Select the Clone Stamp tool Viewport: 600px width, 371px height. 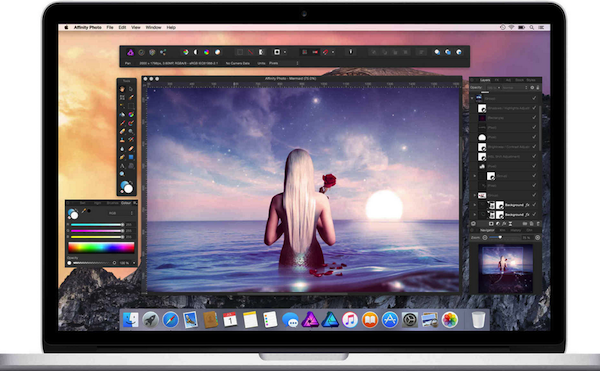coord(122,140)
